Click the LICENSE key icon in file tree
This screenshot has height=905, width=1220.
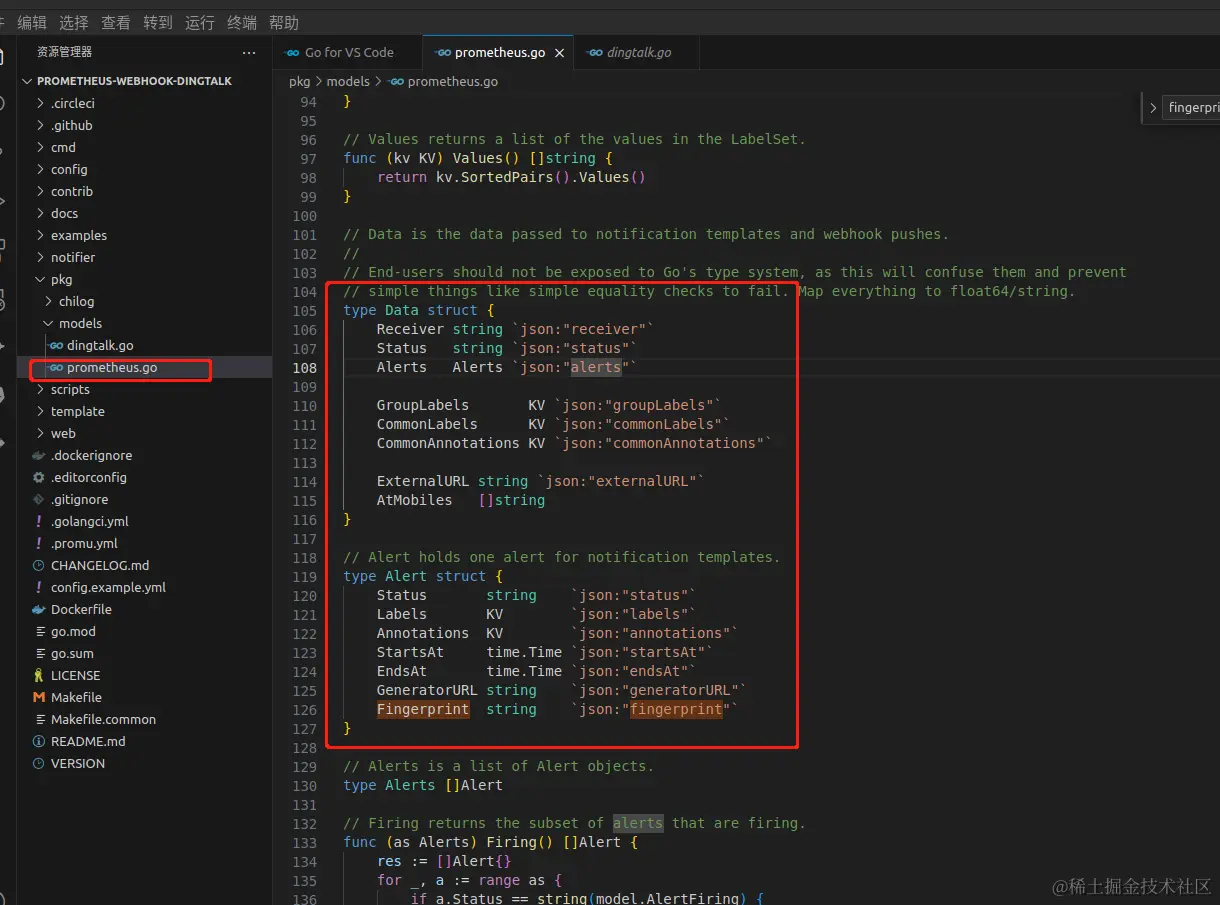tap(39, 675)
